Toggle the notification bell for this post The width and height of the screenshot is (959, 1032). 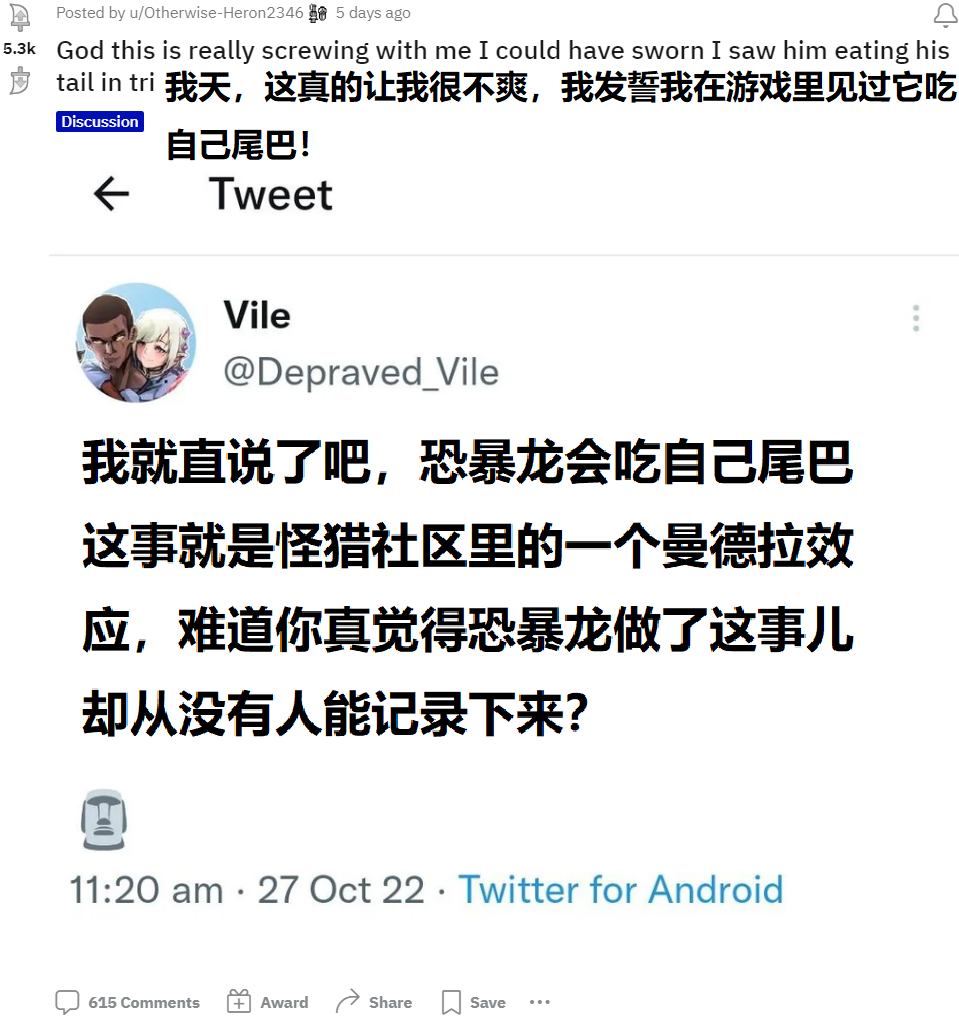click(x=945, y=16)
